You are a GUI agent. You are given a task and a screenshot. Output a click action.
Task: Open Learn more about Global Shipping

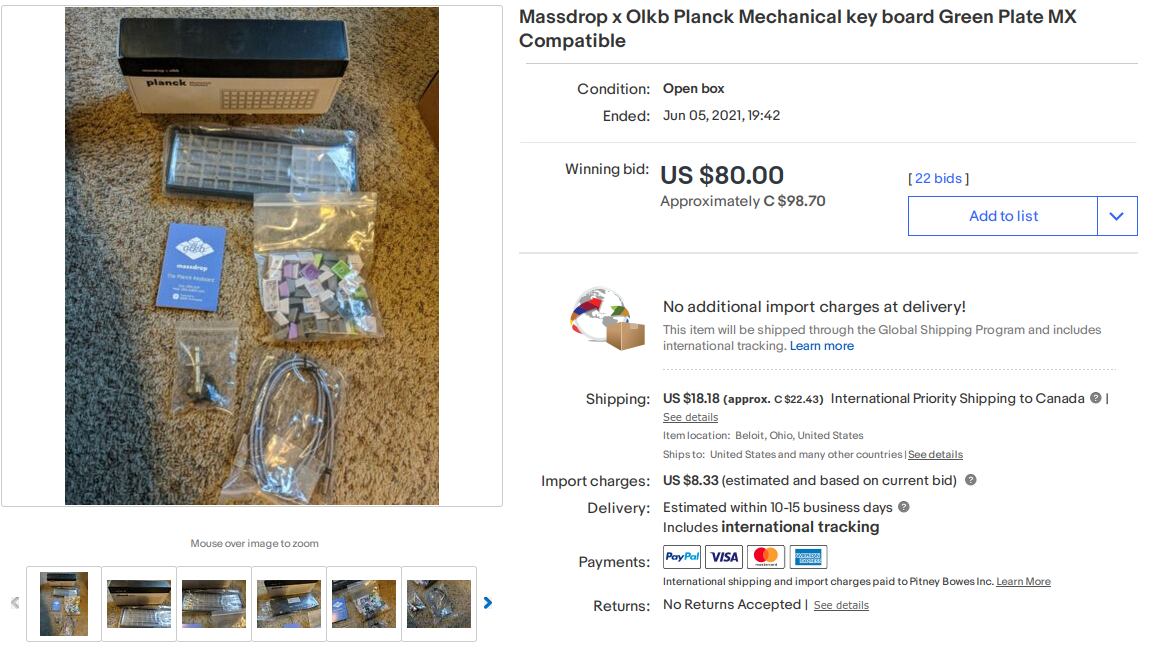point(821,346)
